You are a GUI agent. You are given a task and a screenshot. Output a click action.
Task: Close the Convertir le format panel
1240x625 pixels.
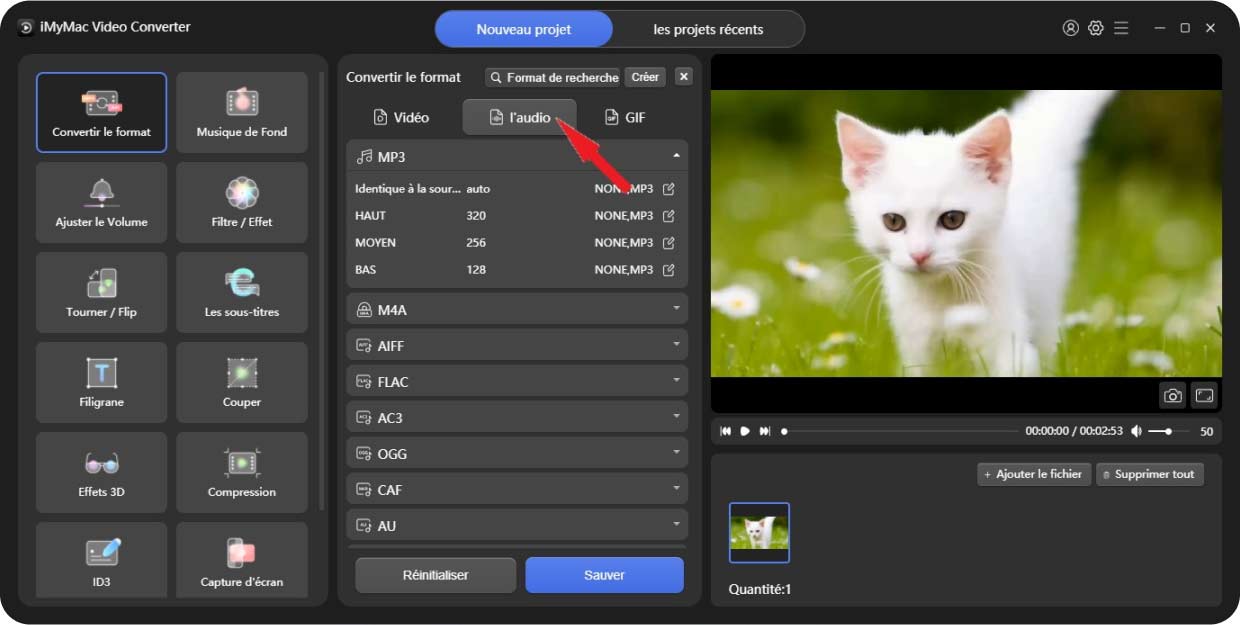tap(684, 77)
